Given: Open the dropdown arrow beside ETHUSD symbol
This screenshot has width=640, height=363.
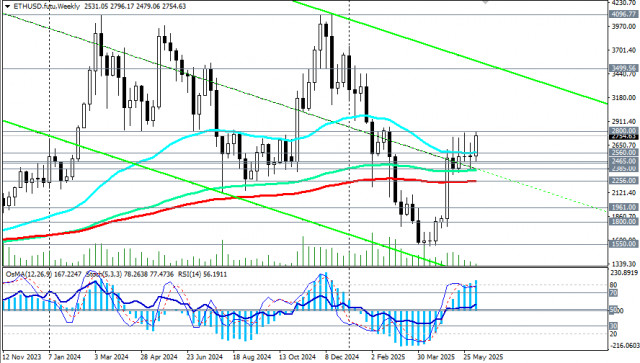Looking at the screenshot, I should (x=7, y=6).
